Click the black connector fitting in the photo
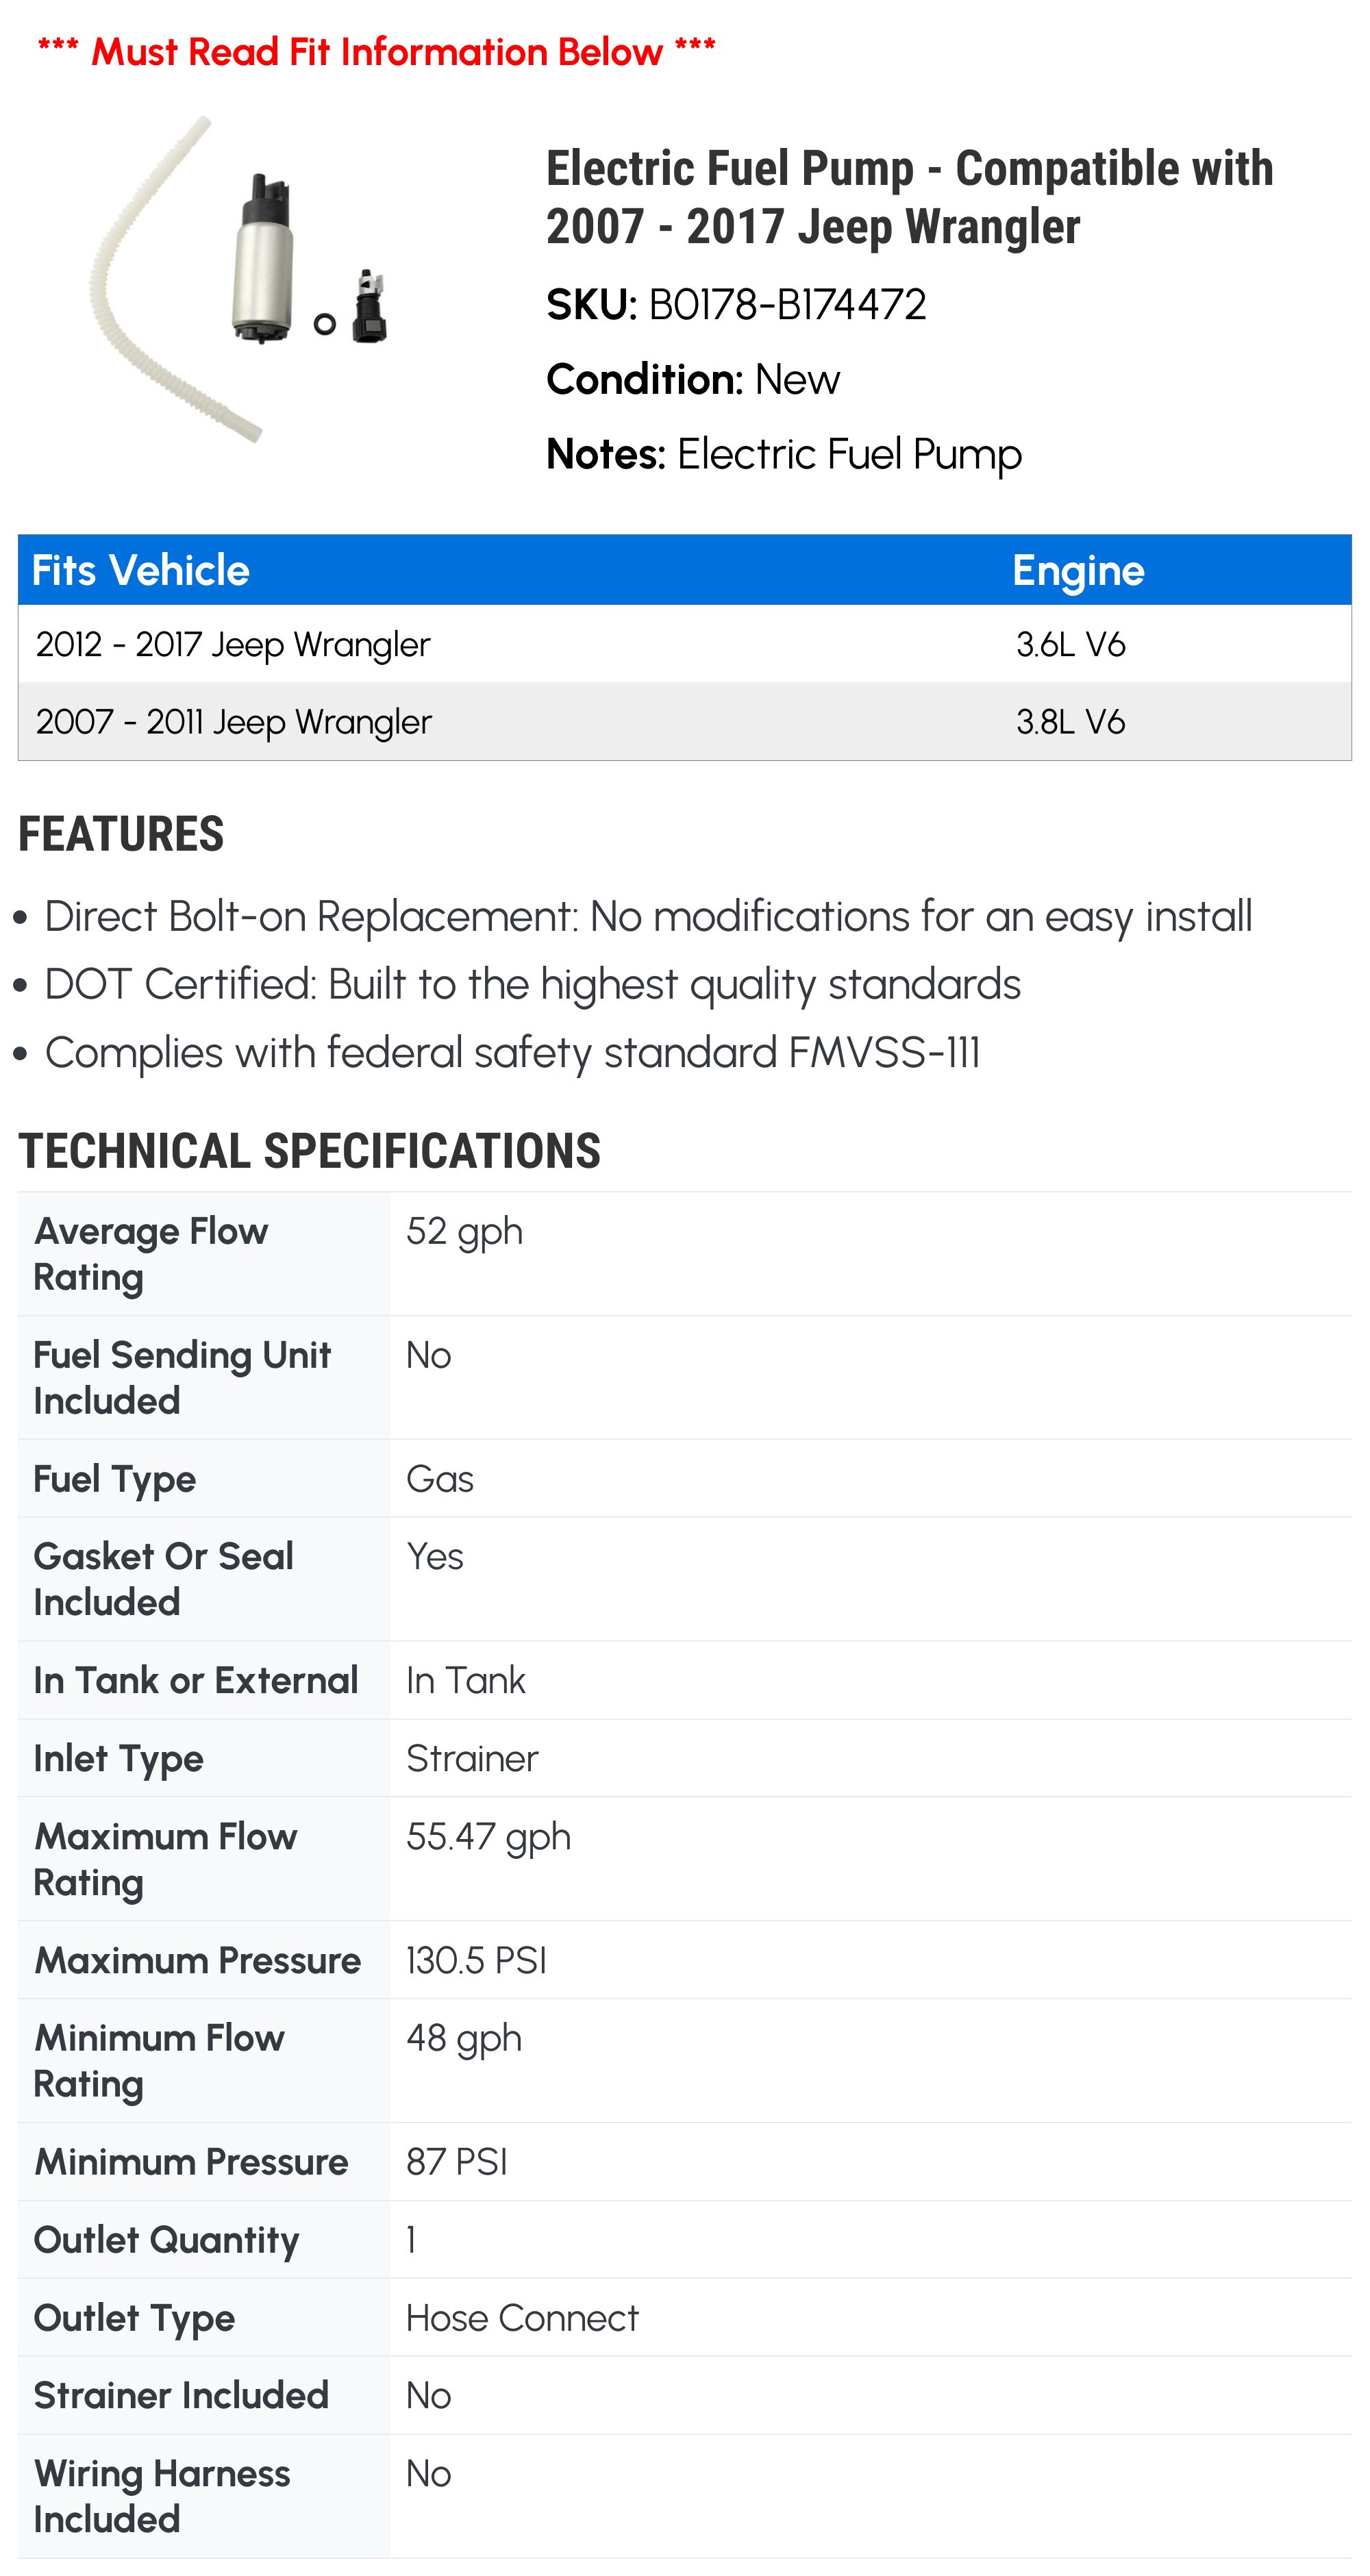 click(x=369, y=307)
